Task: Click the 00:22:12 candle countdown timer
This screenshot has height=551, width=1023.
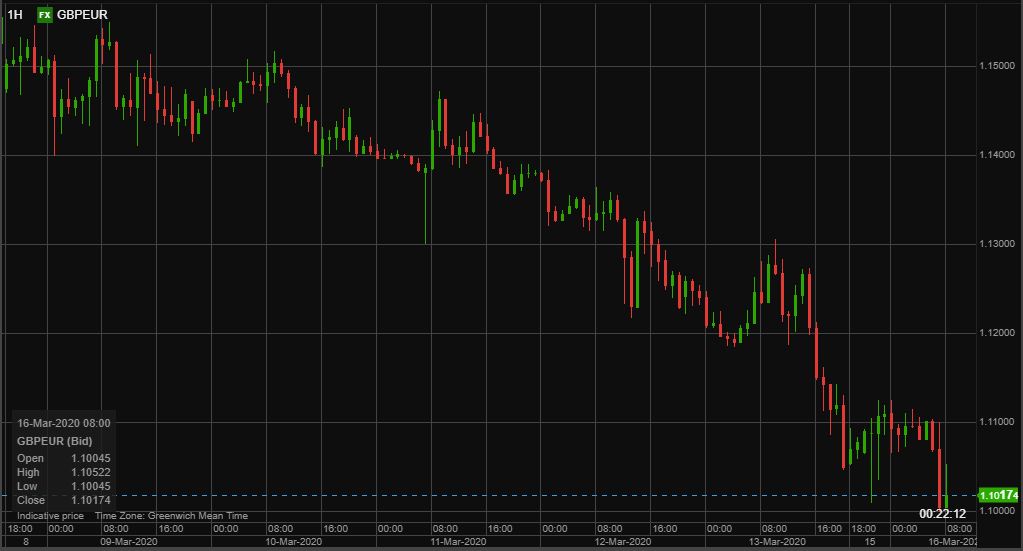Action: pos(942,514)
